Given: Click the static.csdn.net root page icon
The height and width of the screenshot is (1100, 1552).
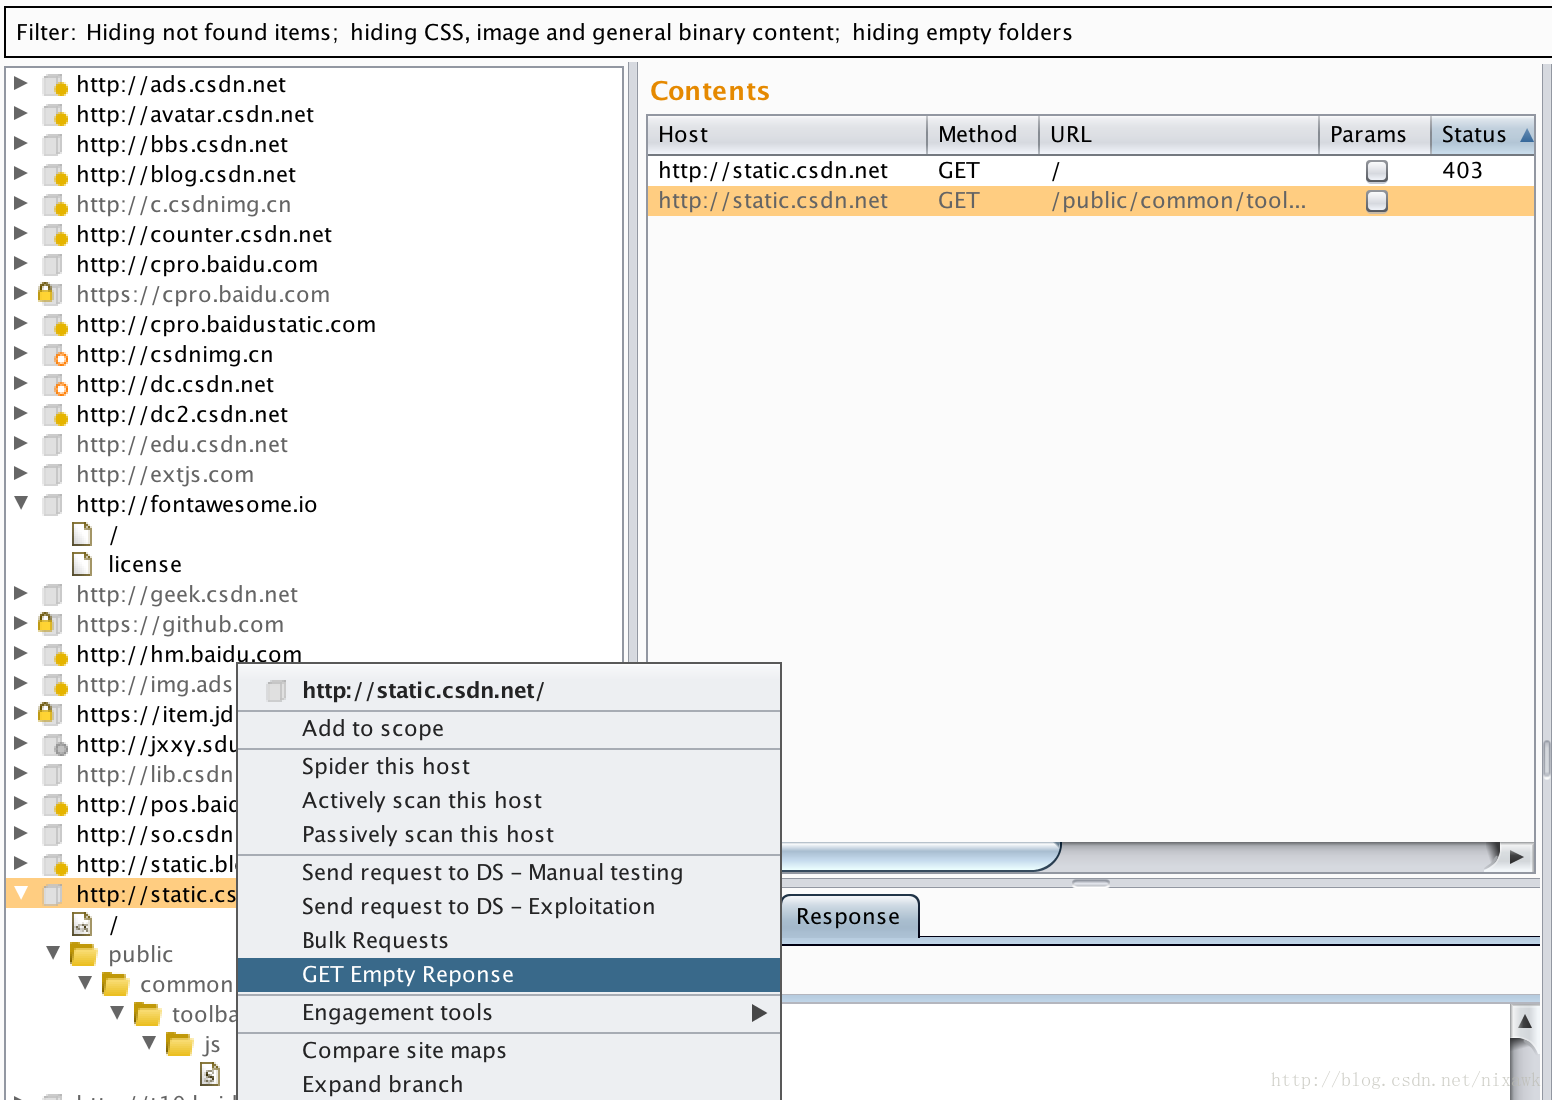Looking at the screenshot, I should point(82,924).
